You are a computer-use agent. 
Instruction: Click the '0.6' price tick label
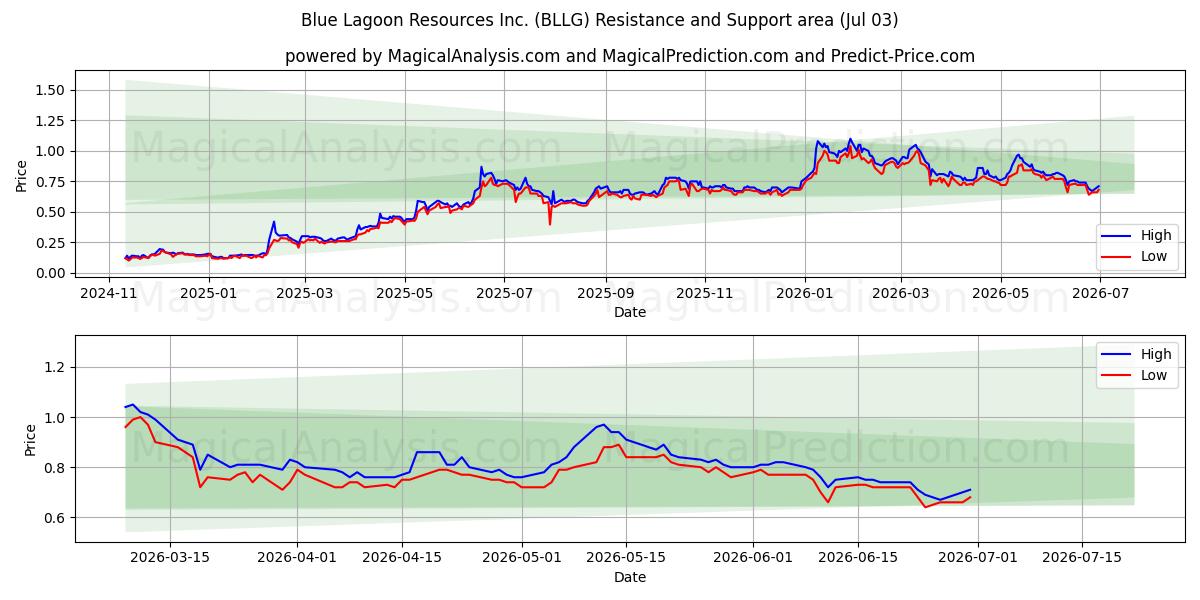click(55, 518)
